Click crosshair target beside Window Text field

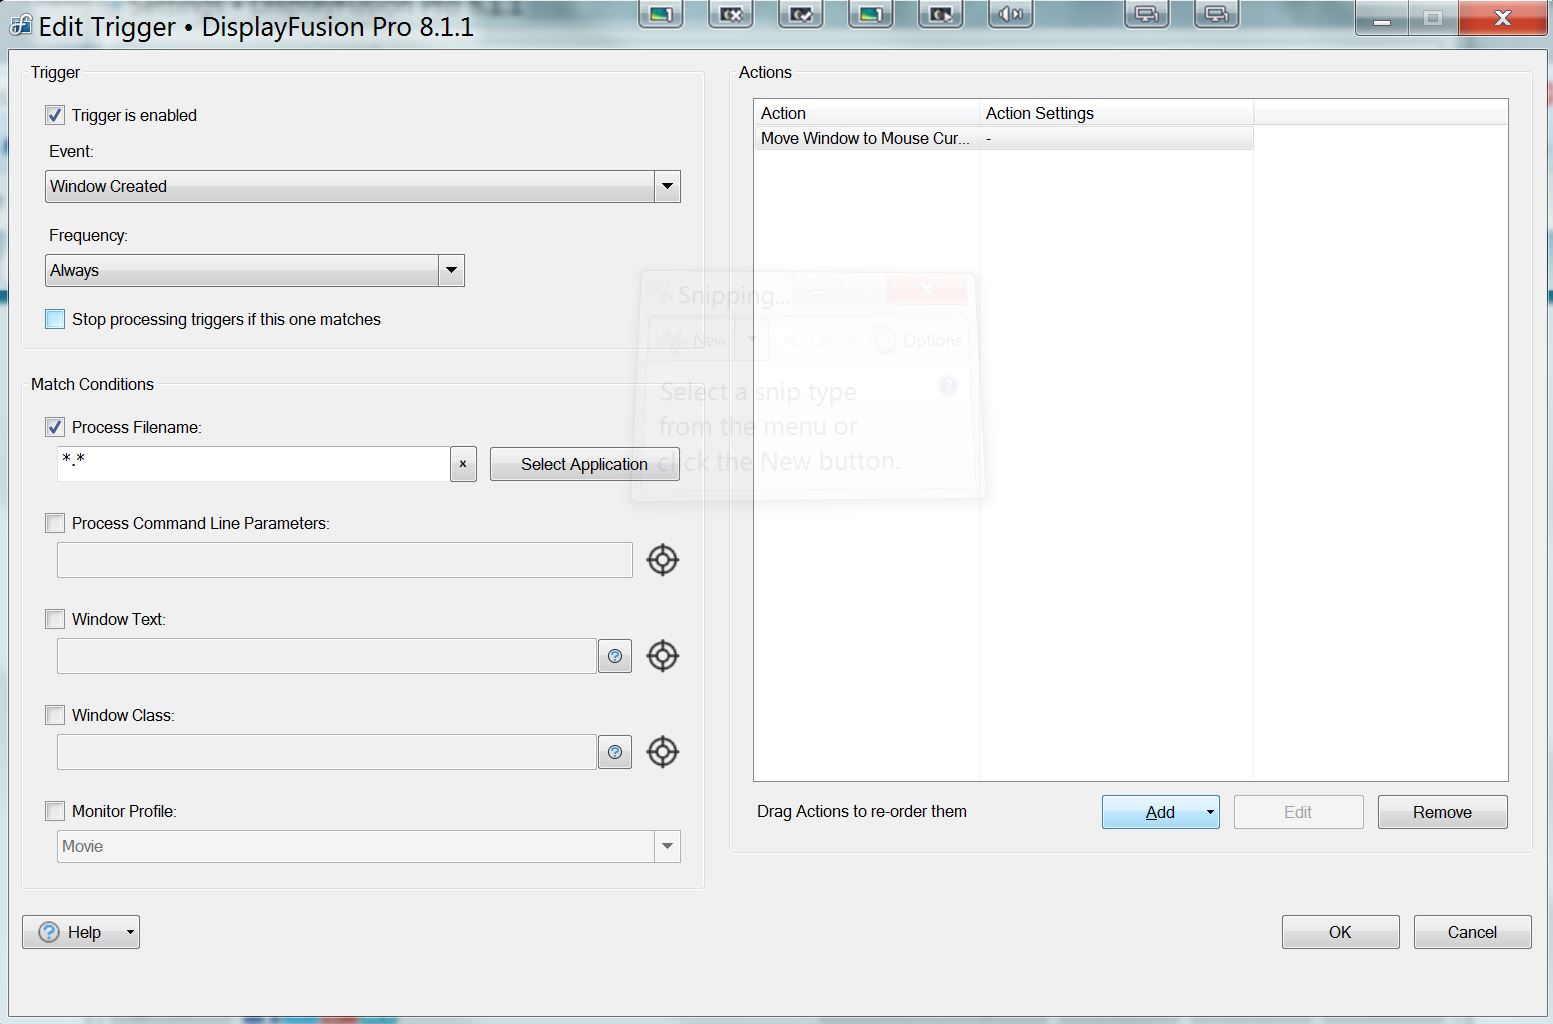(x=663, y=656)
